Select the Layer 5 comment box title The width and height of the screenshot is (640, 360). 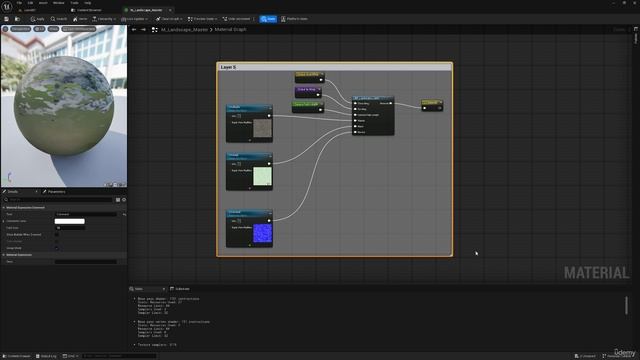point(228,67)
